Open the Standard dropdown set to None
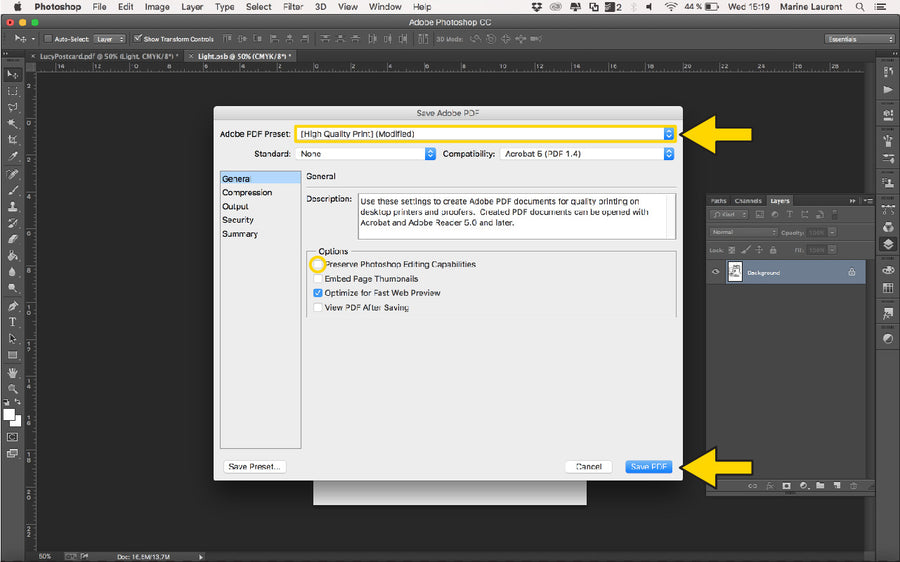900x562 pixels. click(x=366, y=154)
